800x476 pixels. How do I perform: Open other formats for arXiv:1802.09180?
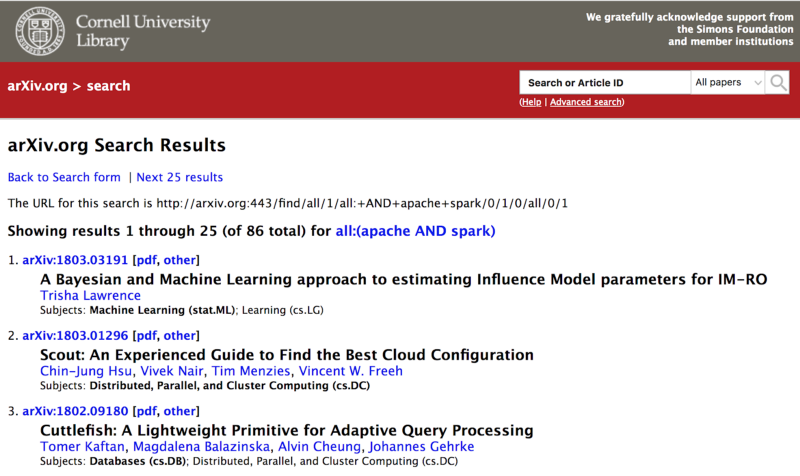point(180,411)
